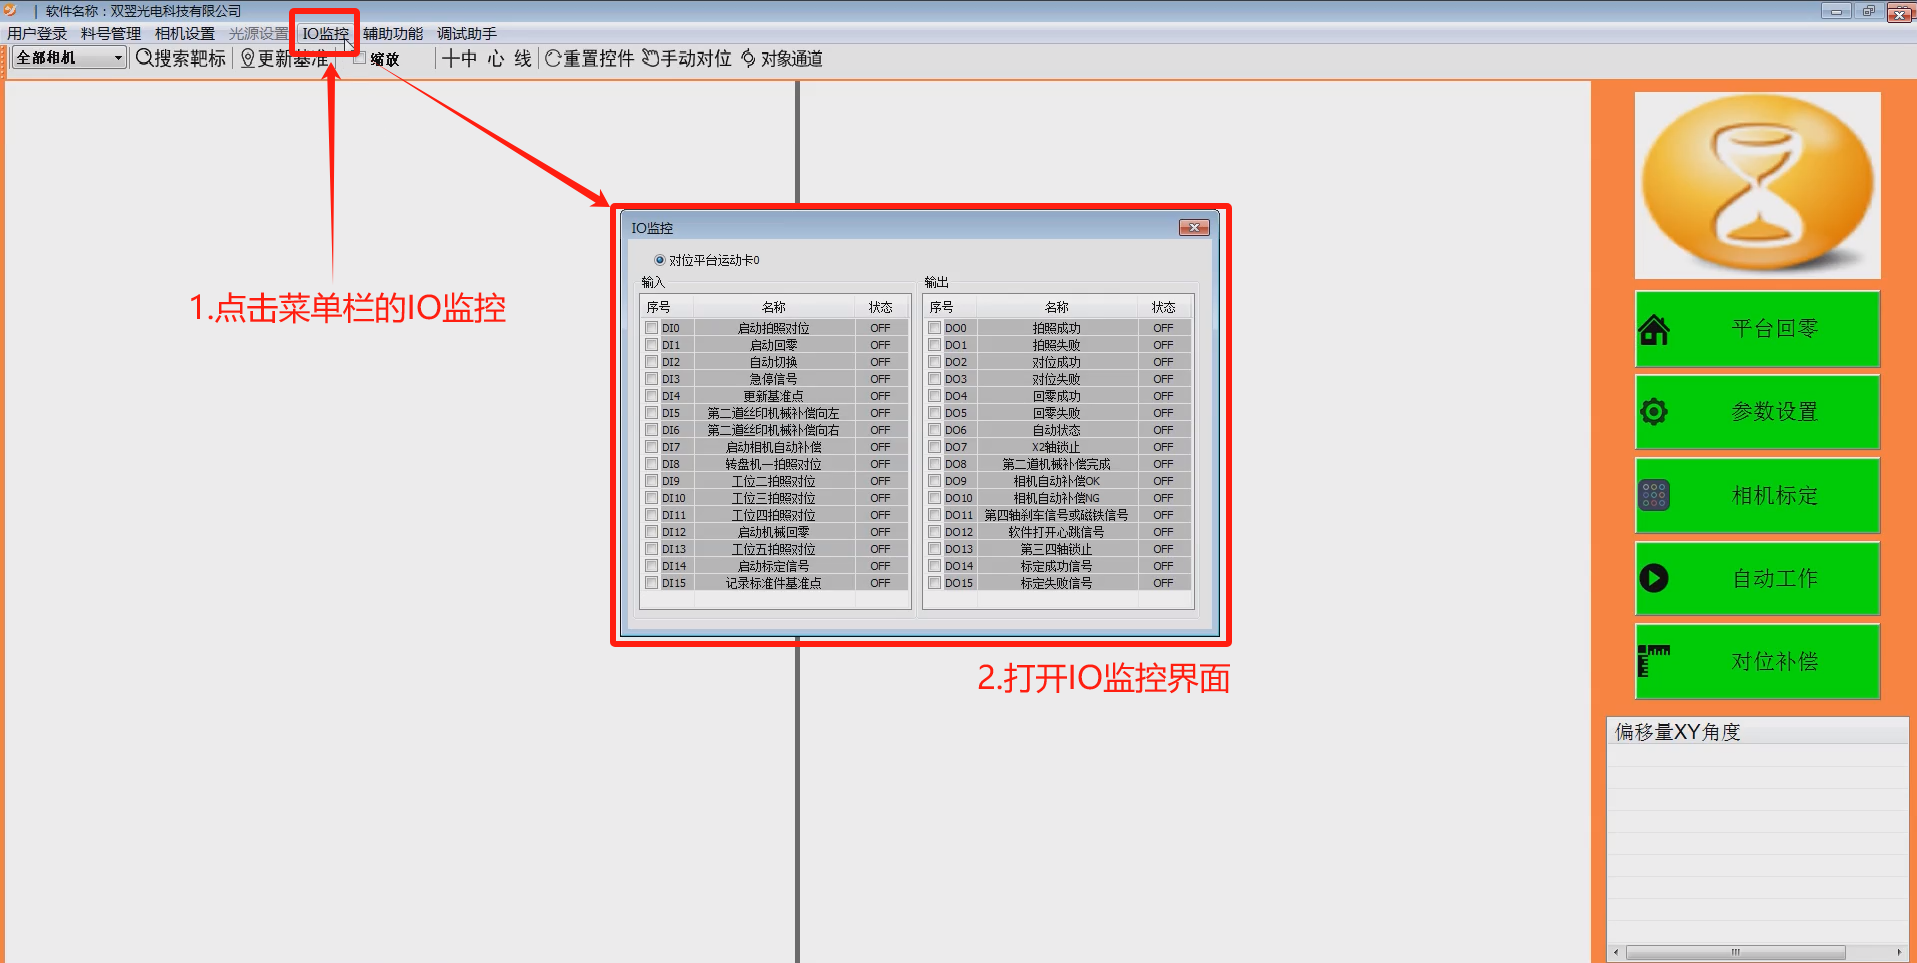Select 对位平台运动卡0 radio button
The height and width of the screenshot is (963, 1917).
pyautogui.click(x=660, y=260)
